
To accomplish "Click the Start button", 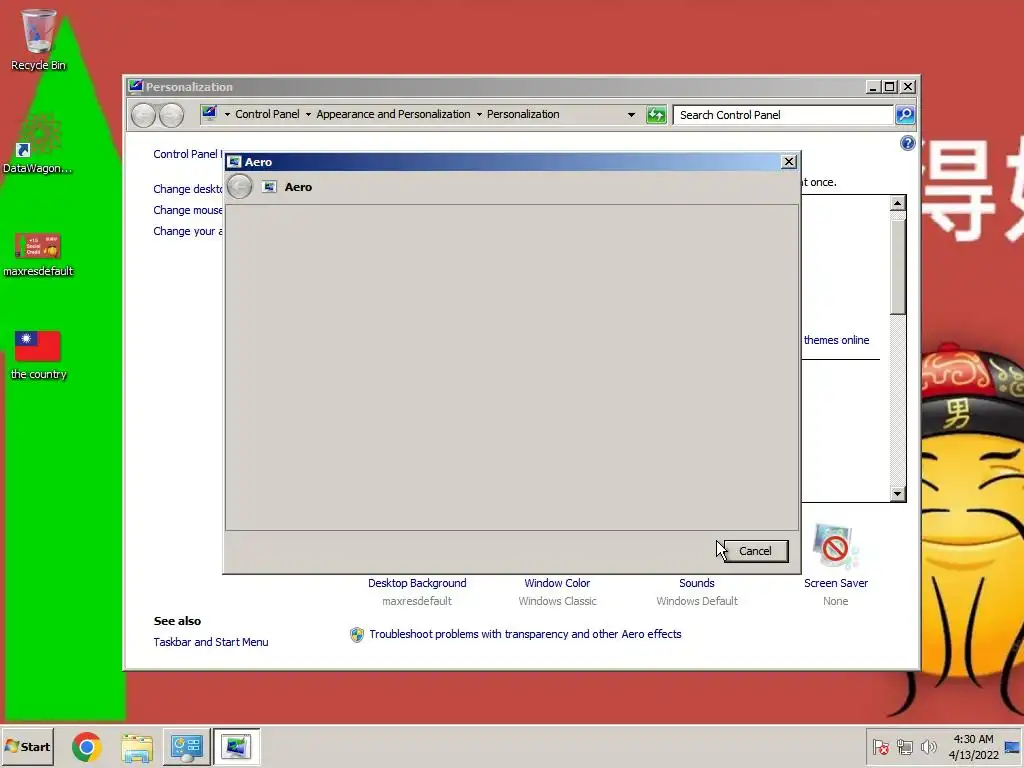I will 27,746.
